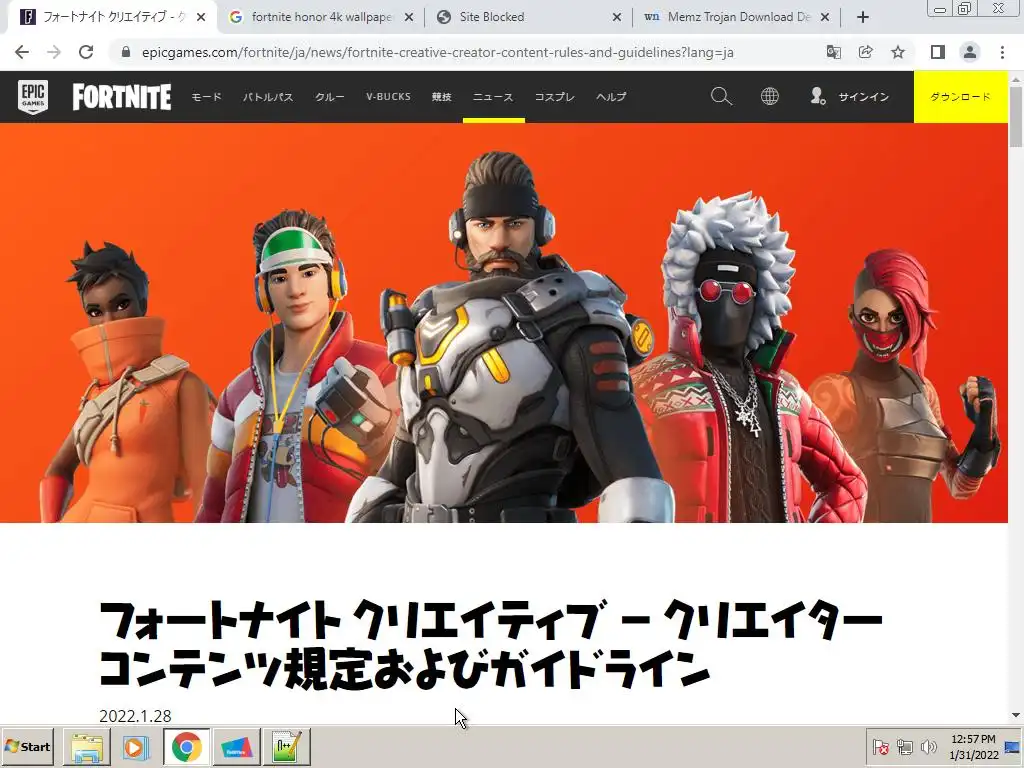Screen dimensions: 1024x768
Task: Go back with the browser back arrow
Action: [22, 52]
